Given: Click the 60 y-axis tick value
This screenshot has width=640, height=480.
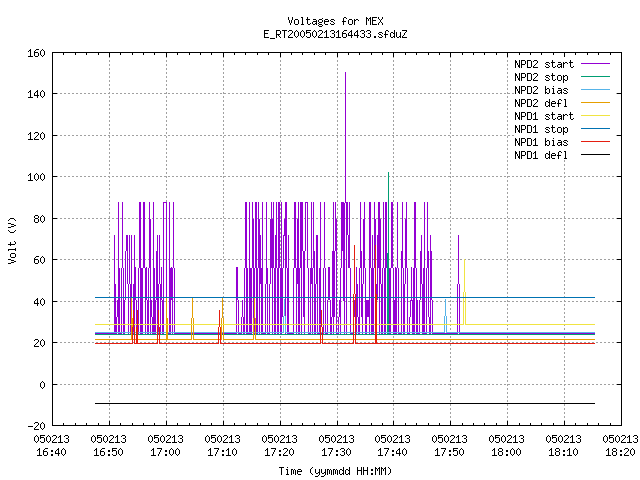Looking at the screenshot, I should [x=39, y=260].
